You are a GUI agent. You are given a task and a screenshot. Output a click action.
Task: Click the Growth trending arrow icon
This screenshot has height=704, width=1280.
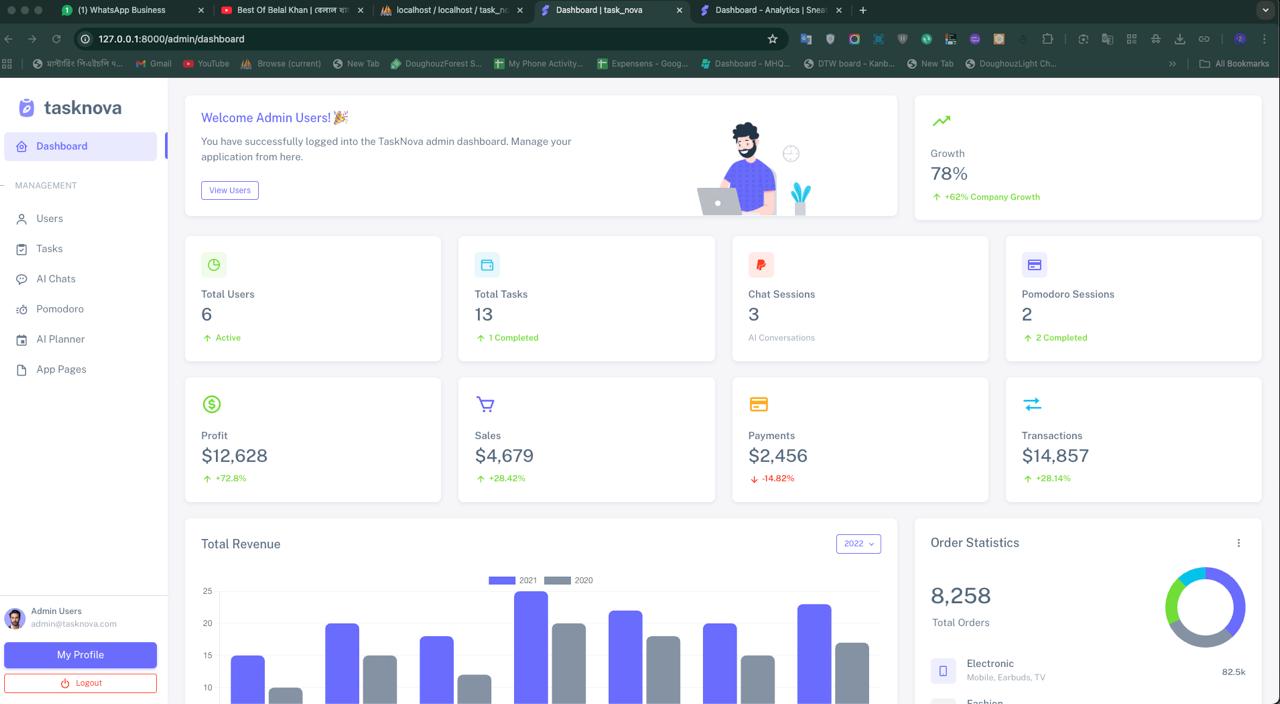coord(941,121)
